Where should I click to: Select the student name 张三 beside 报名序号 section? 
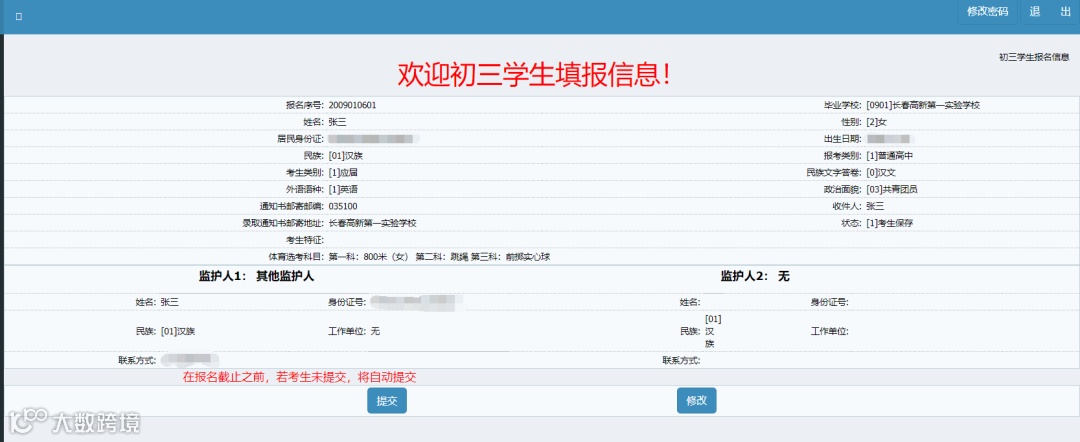click(338, 122)
